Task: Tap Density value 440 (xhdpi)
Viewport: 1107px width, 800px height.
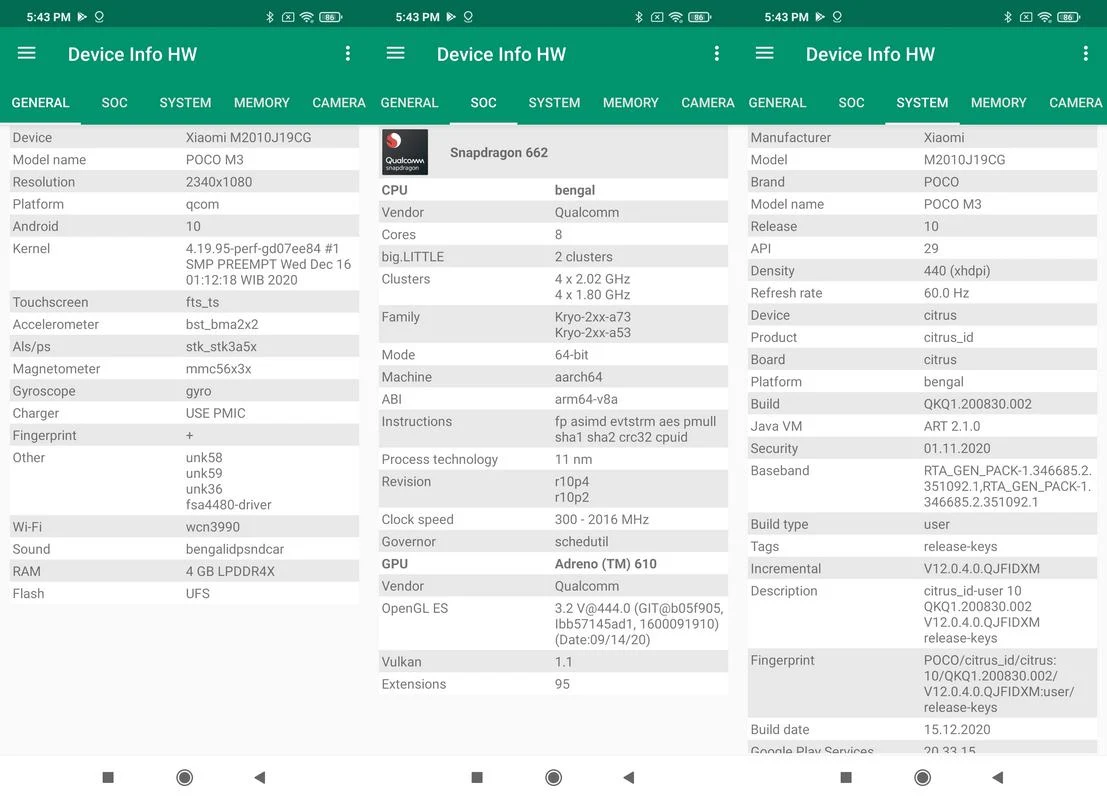Action: coord(957,271)
